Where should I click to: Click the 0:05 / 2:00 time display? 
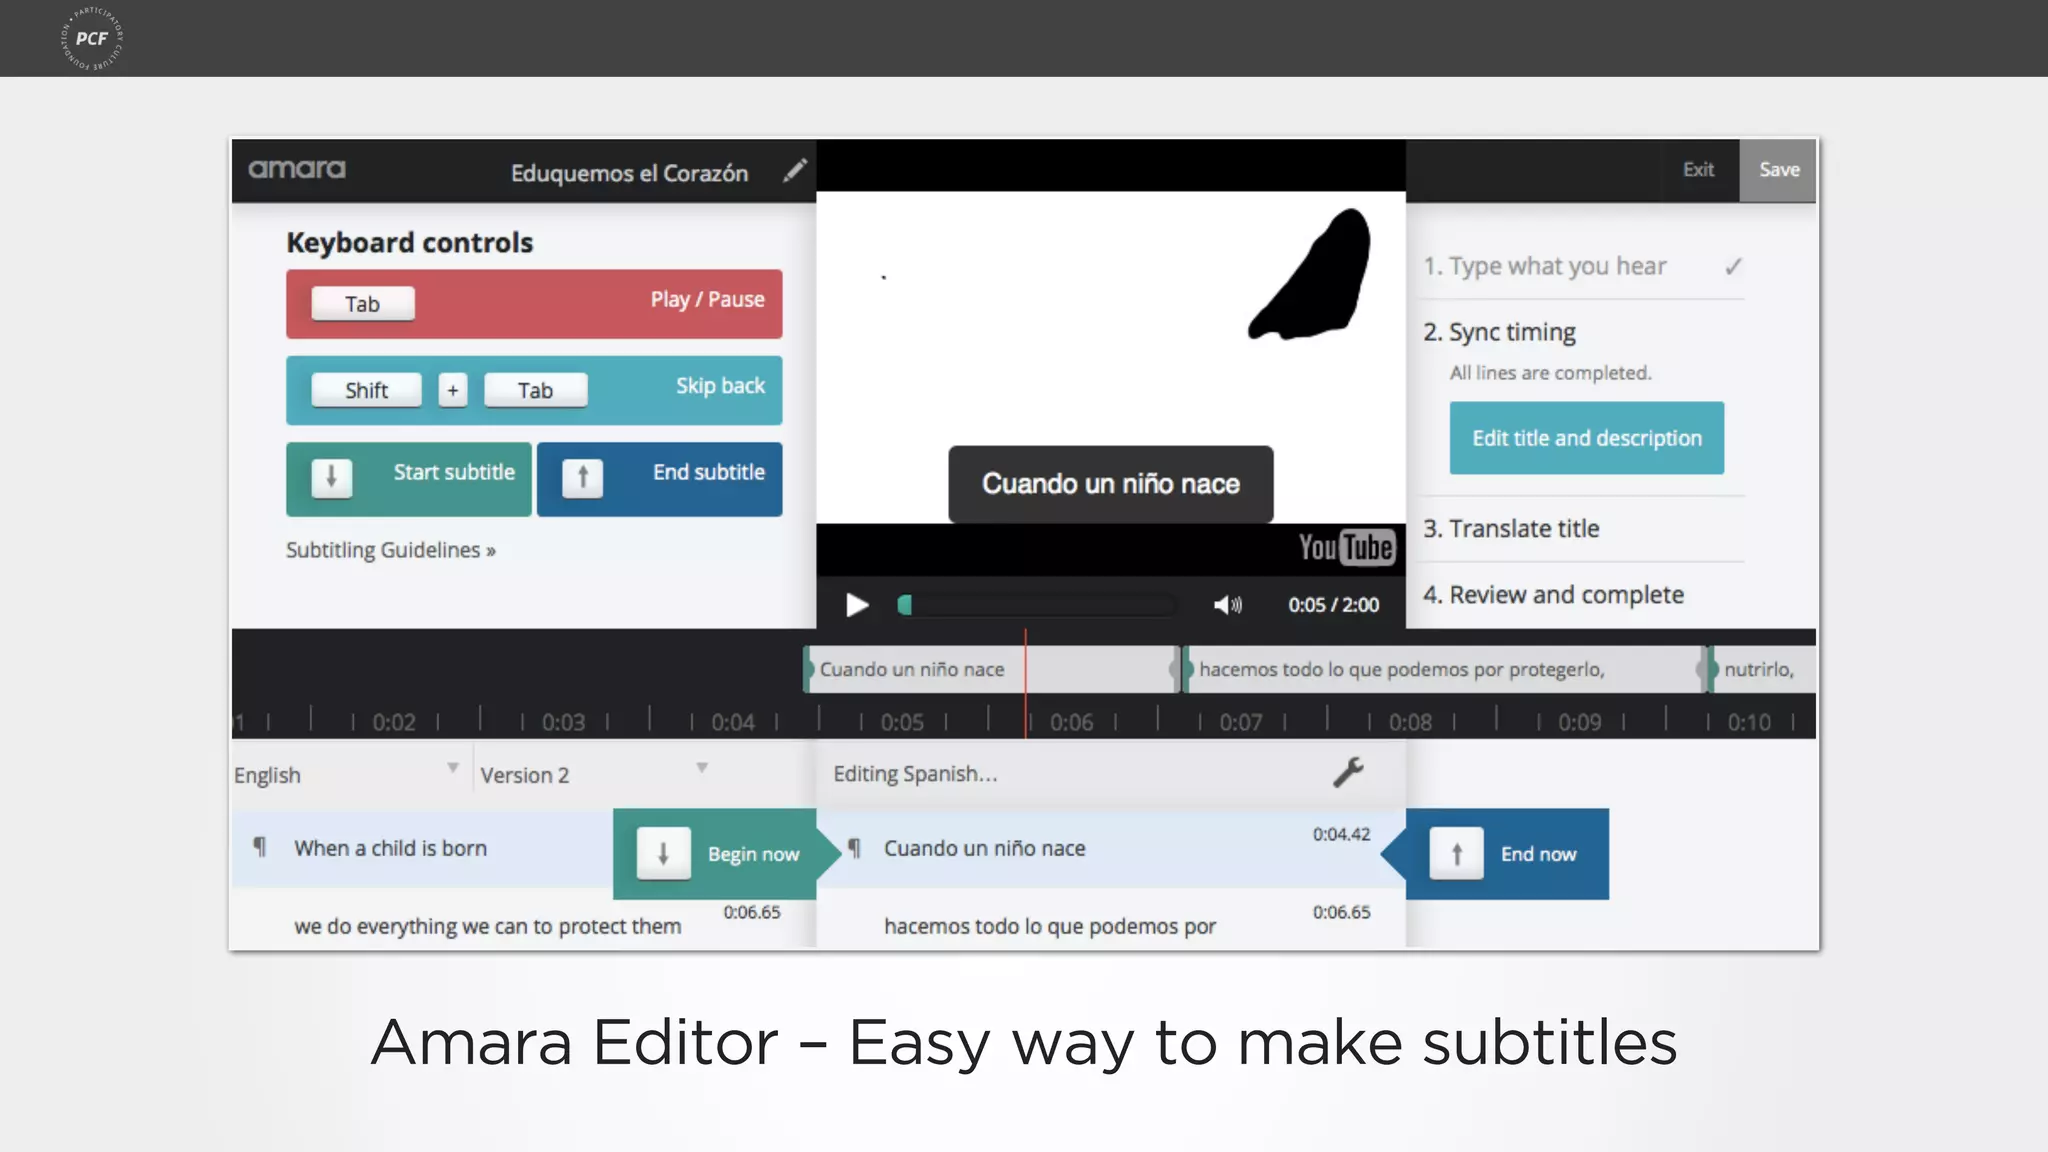click(1333, 605)
